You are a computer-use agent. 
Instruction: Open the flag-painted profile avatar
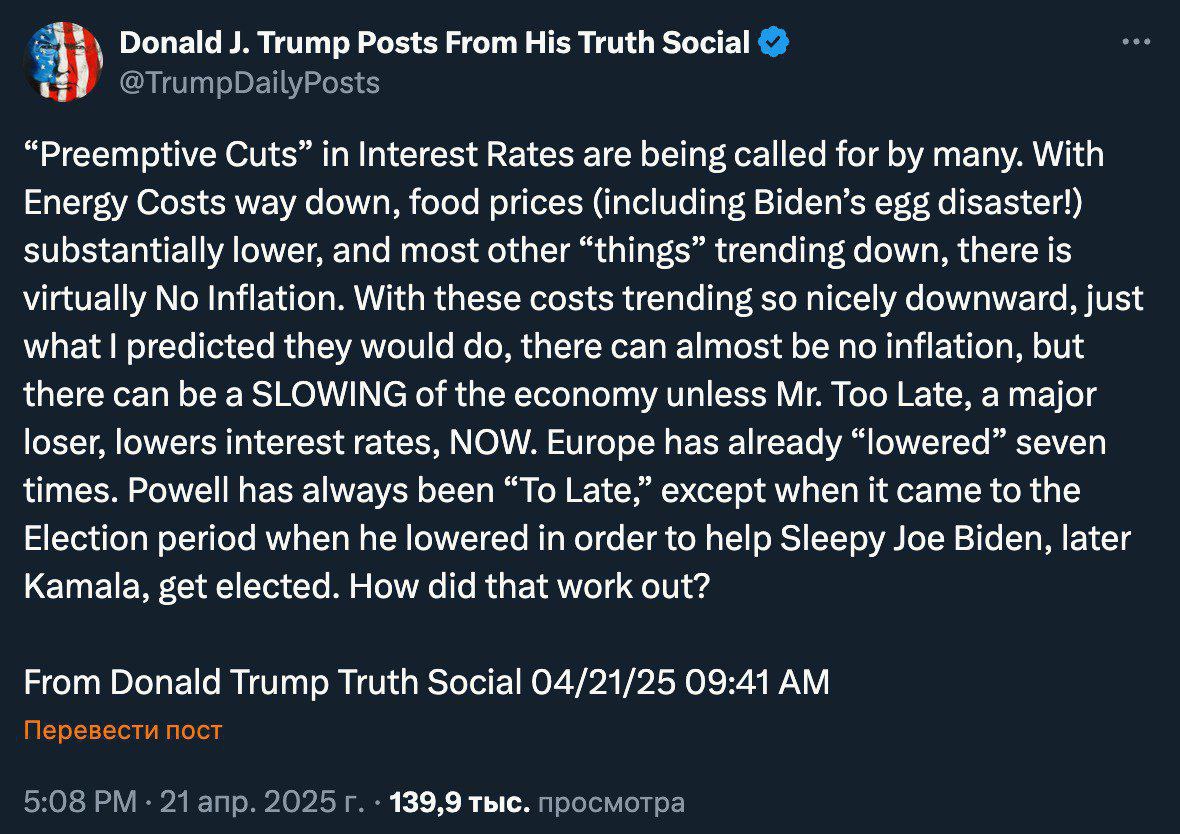[x=63, y=62]
